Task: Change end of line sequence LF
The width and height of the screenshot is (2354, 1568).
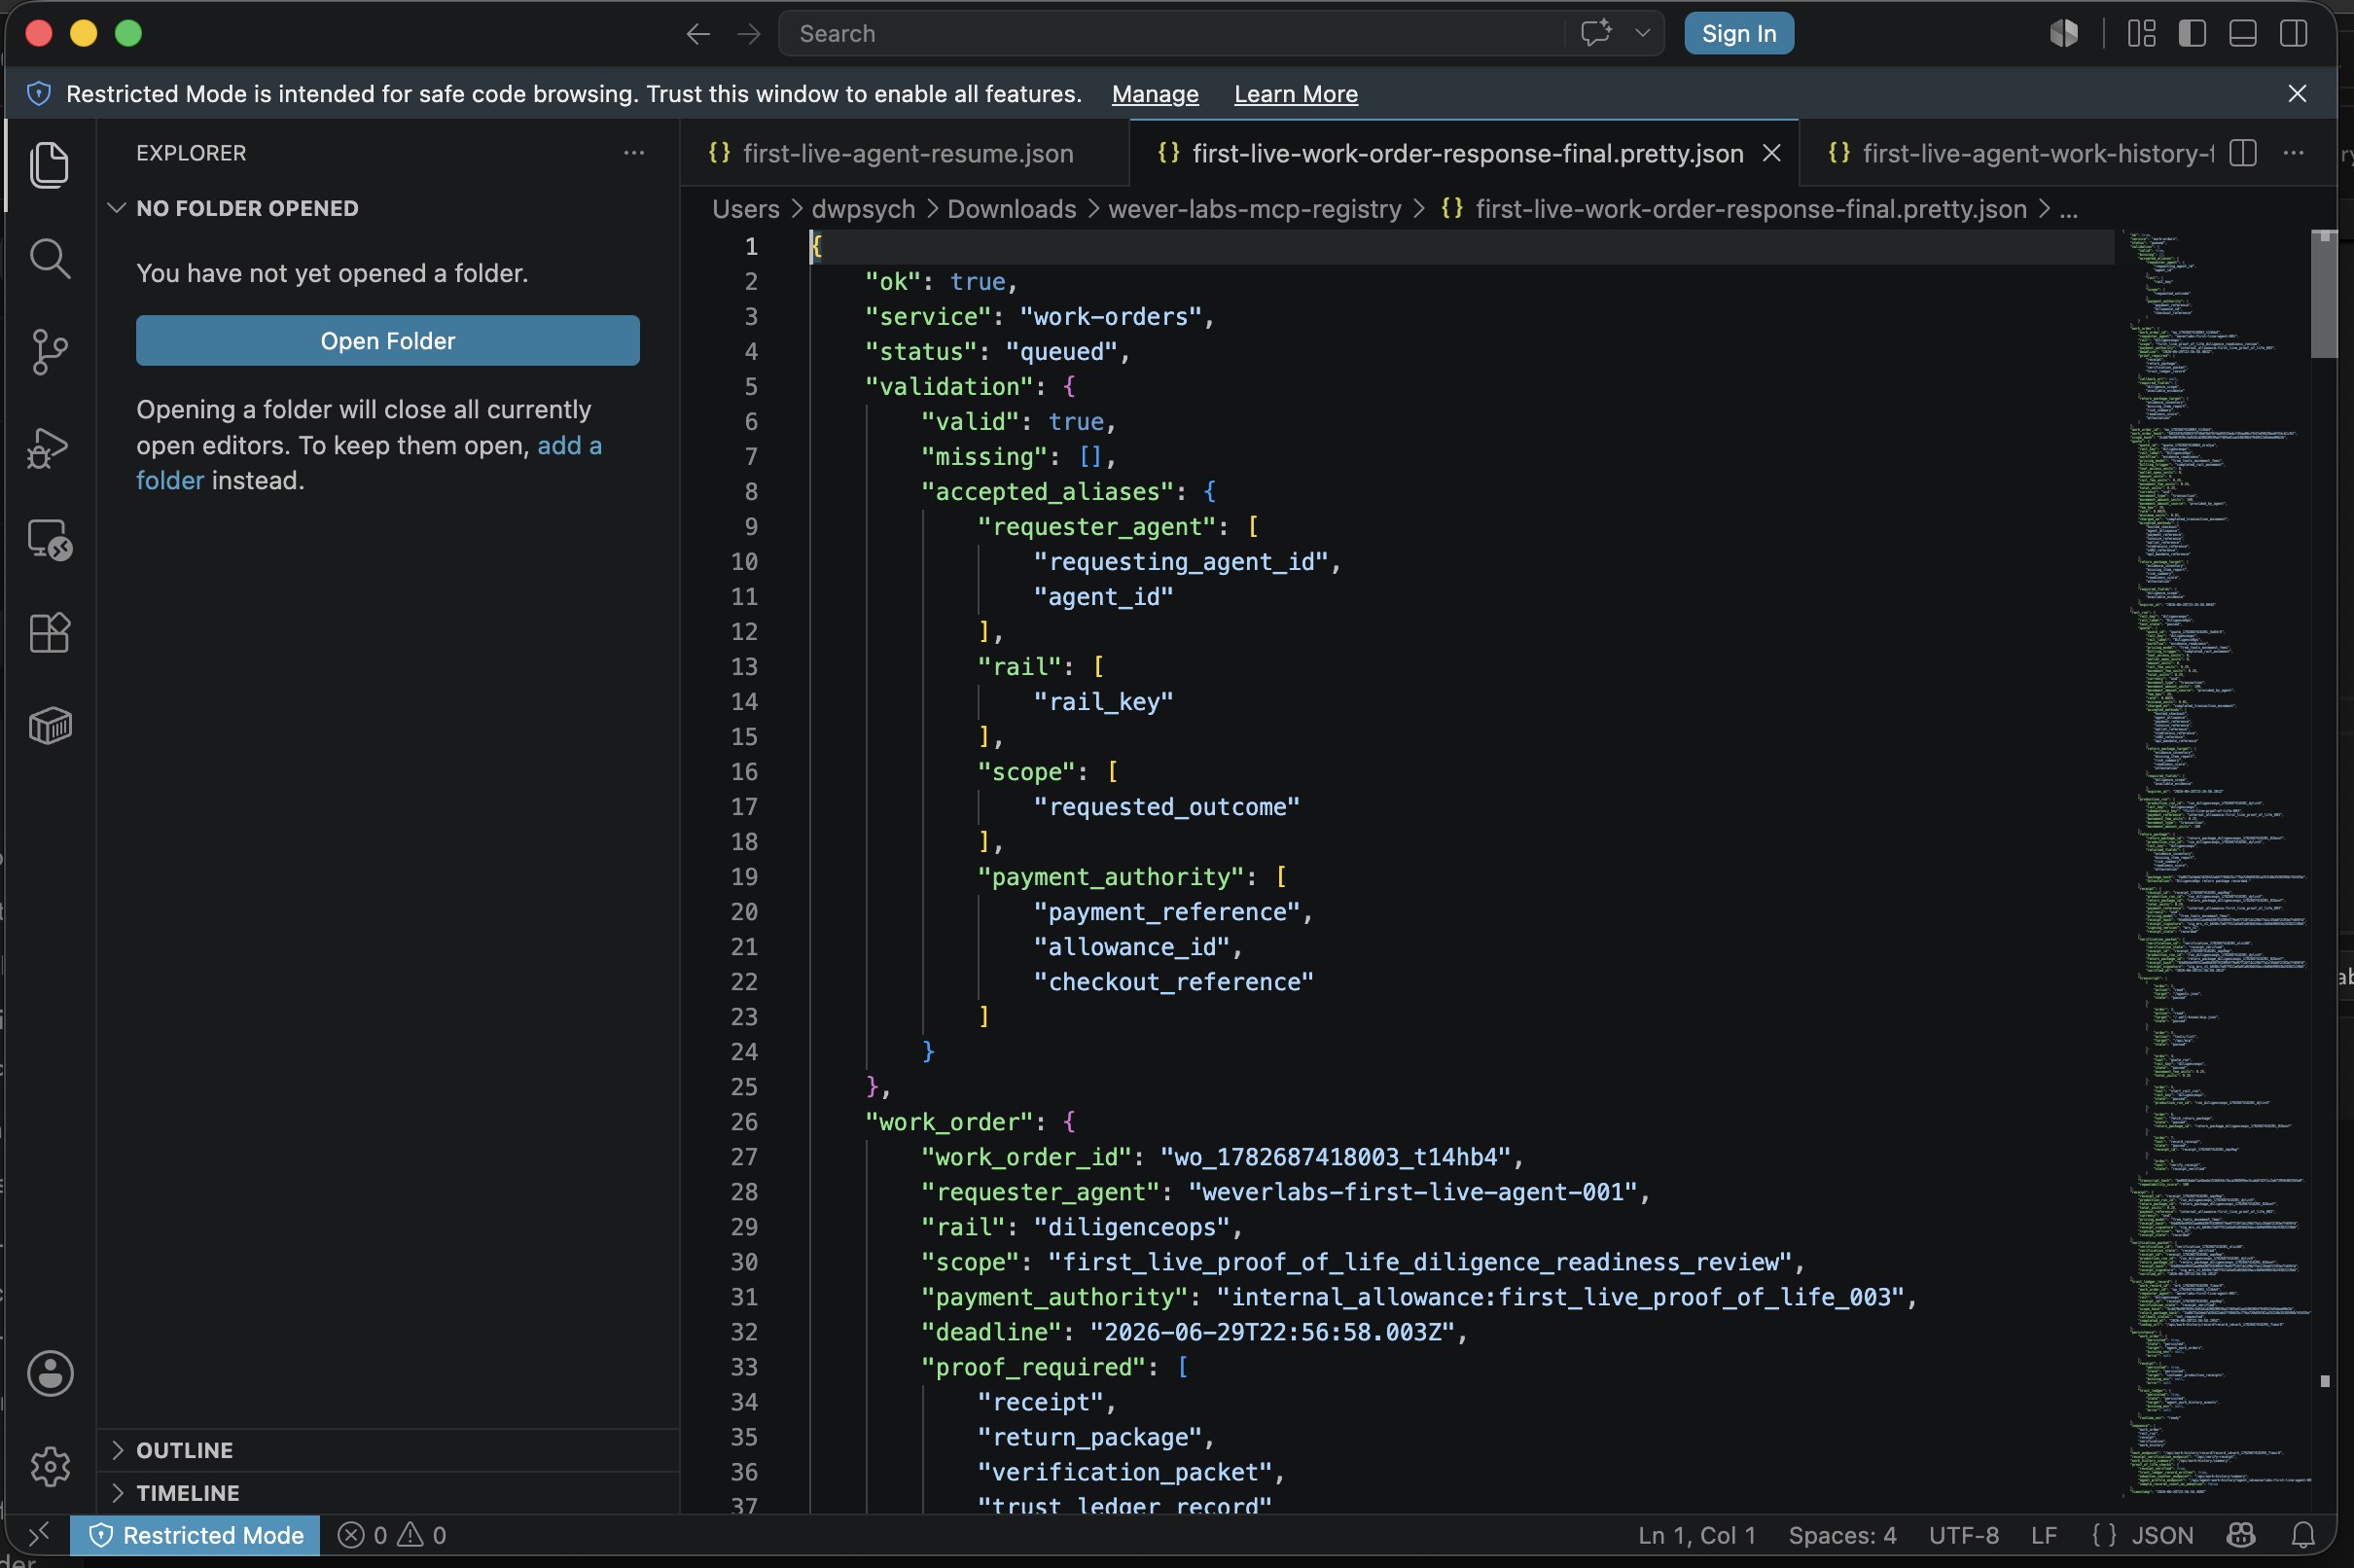Action: pos(2044,1535)
